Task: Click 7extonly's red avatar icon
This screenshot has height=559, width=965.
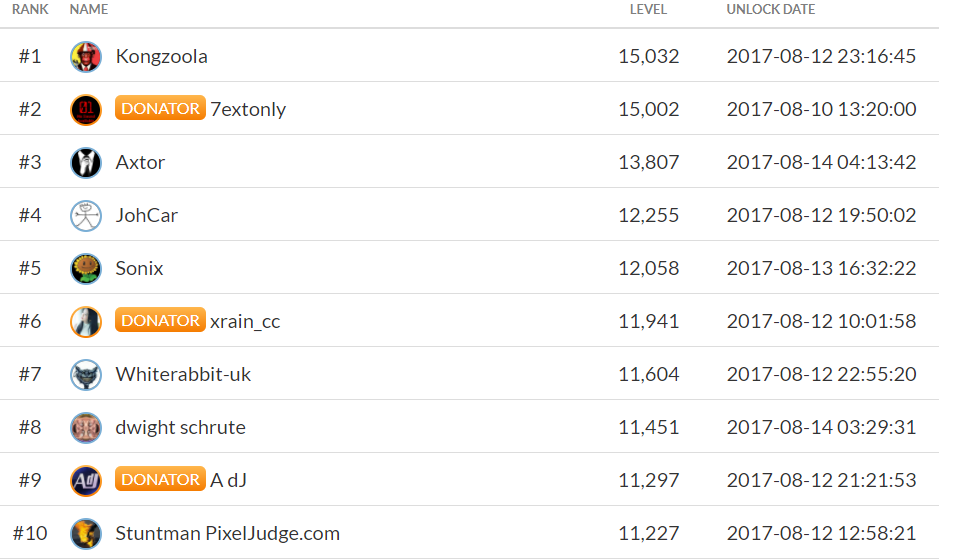Action: click(86, 110)
